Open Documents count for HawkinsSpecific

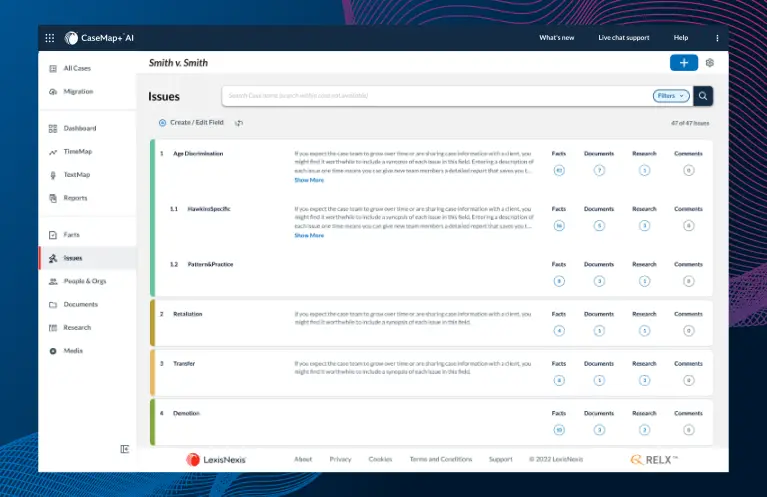point(599,226)
